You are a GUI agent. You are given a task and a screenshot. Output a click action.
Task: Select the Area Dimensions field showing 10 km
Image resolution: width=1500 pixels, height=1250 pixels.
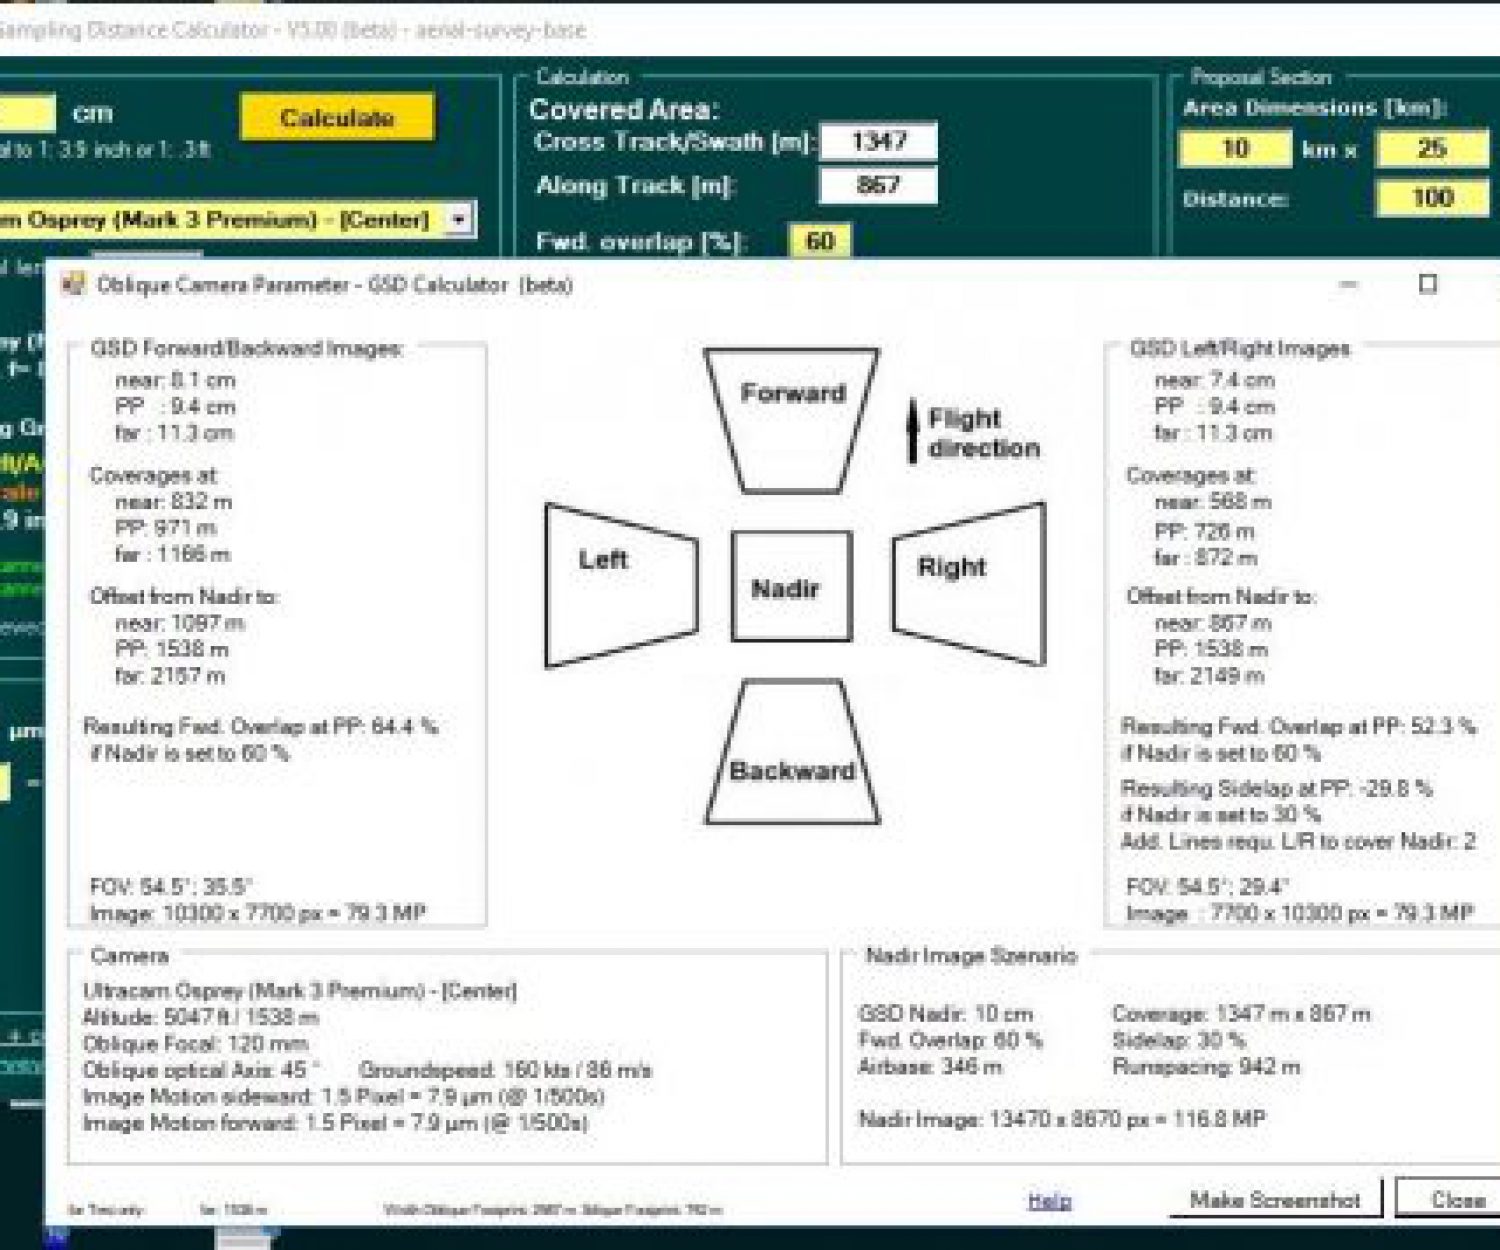point(1235,147)
